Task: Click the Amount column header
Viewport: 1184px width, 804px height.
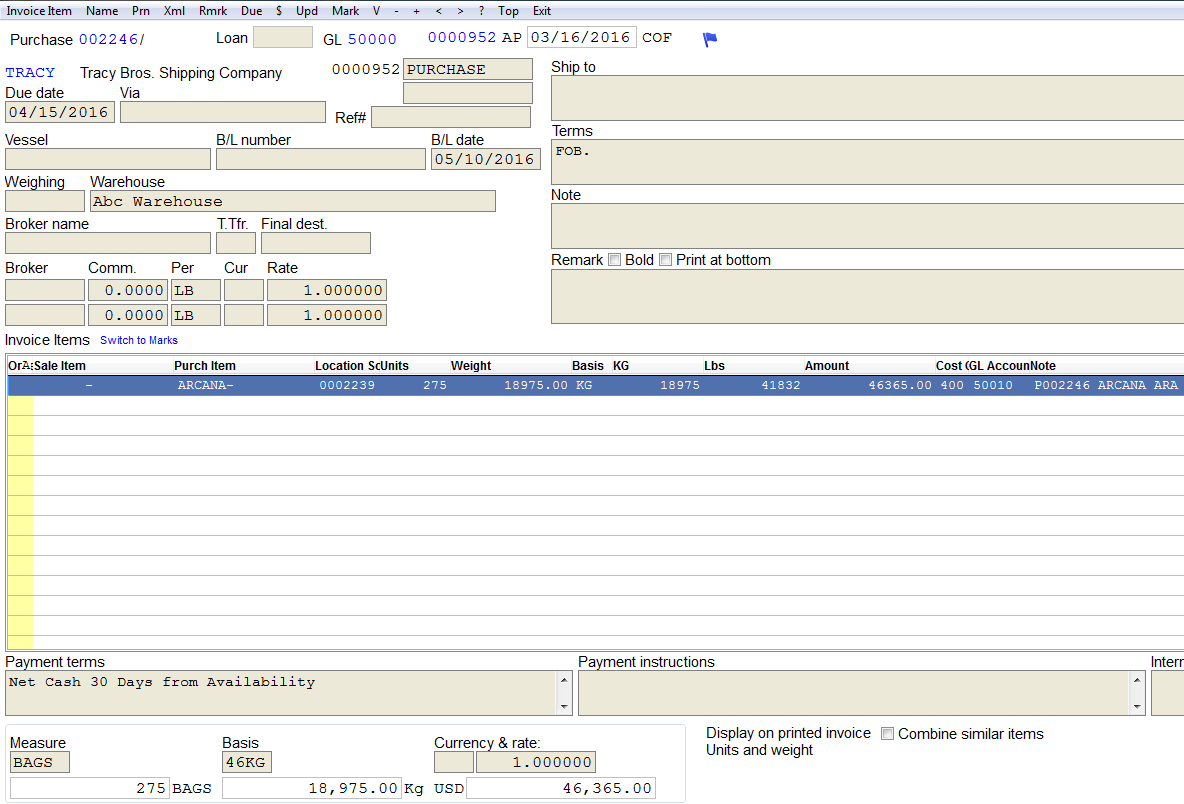Action: point(826,365)
